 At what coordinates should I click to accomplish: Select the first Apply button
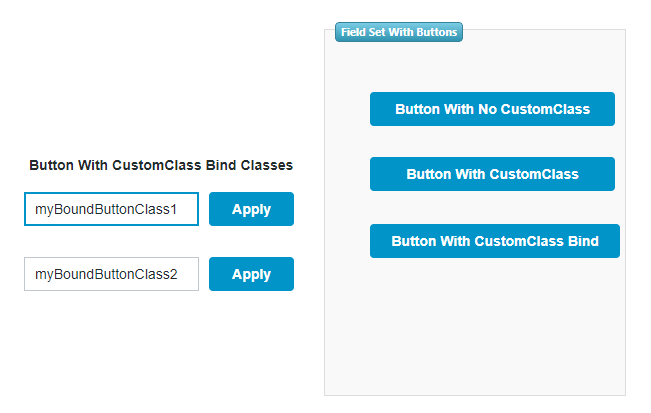click(x=251, y=209)
